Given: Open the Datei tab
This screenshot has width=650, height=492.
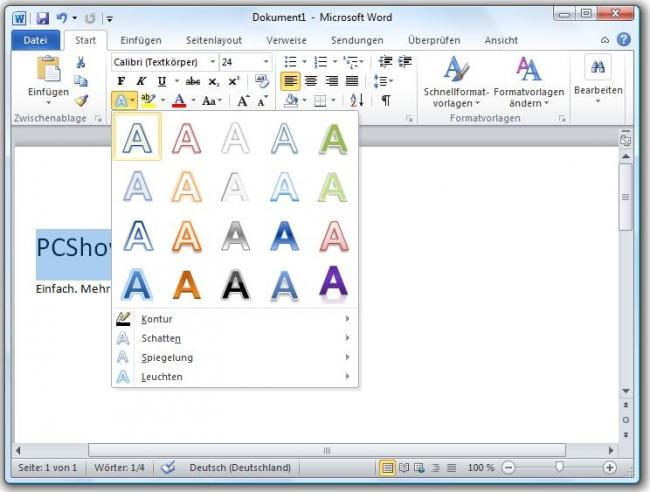Looking at the screenshot, I should [36, 40].
